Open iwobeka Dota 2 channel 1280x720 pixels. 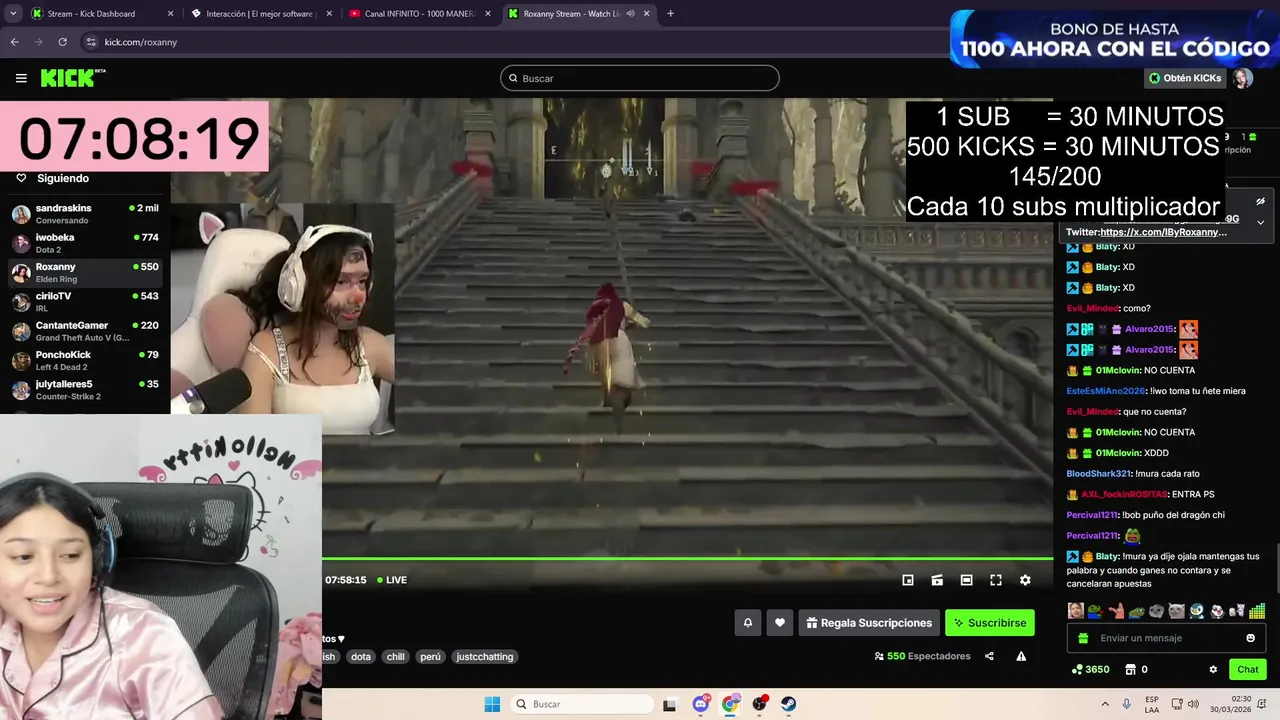click(x=85, y=243)
